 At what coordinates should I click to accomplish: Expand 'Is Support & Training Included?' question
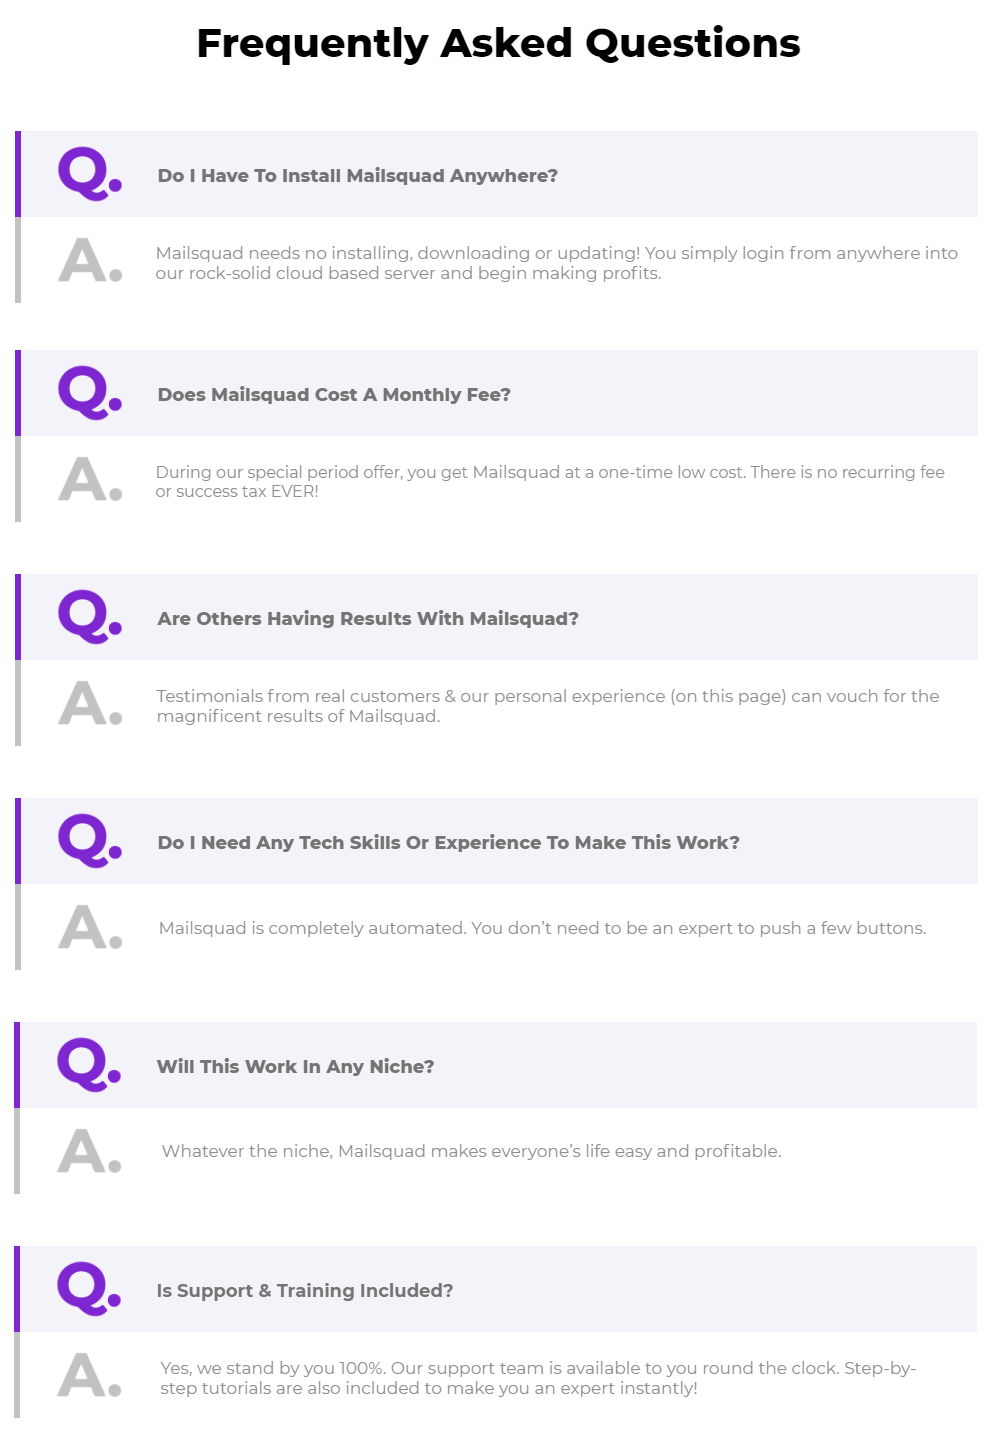pos(496,1289)
